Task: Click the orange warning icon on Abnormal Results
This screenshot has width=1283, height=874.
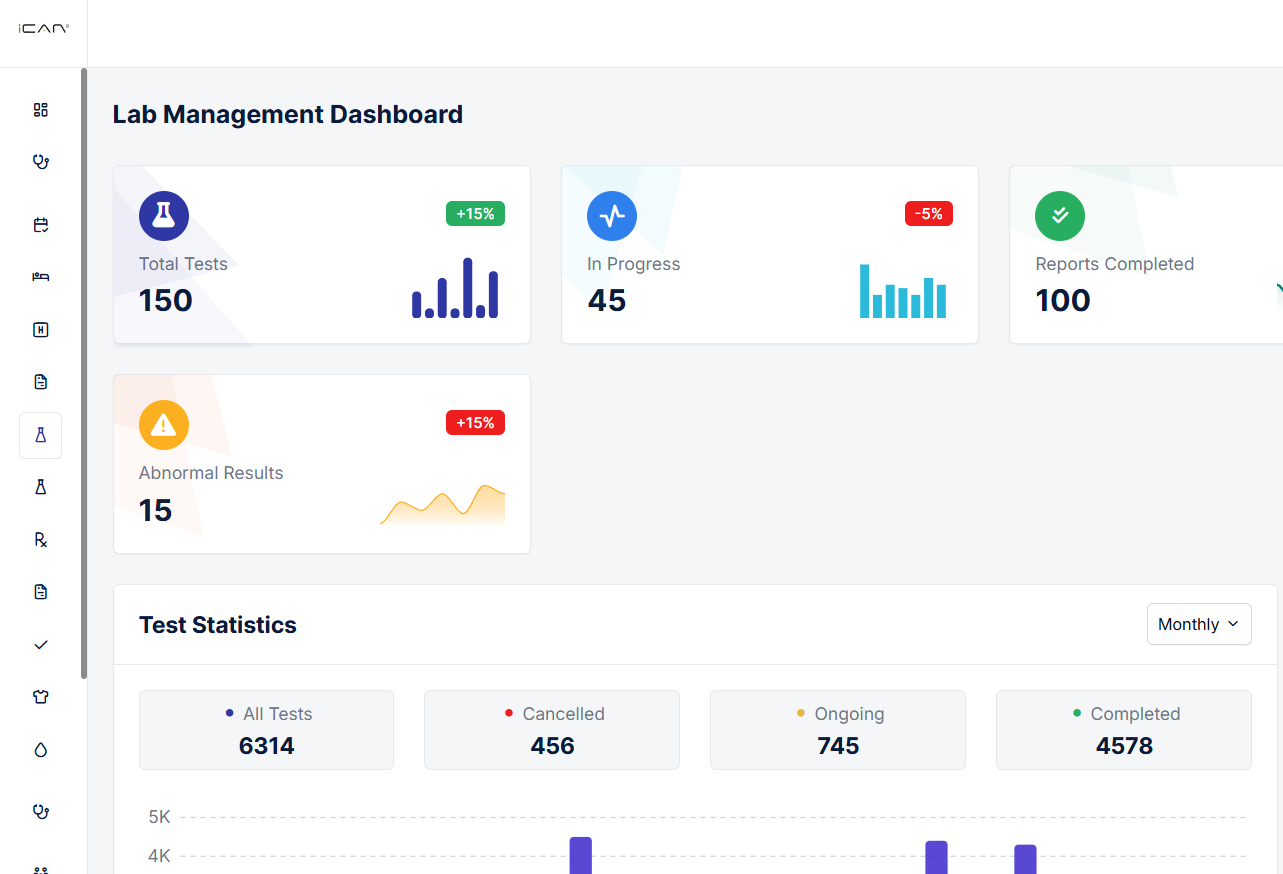Action: click(x=164, y=425)
